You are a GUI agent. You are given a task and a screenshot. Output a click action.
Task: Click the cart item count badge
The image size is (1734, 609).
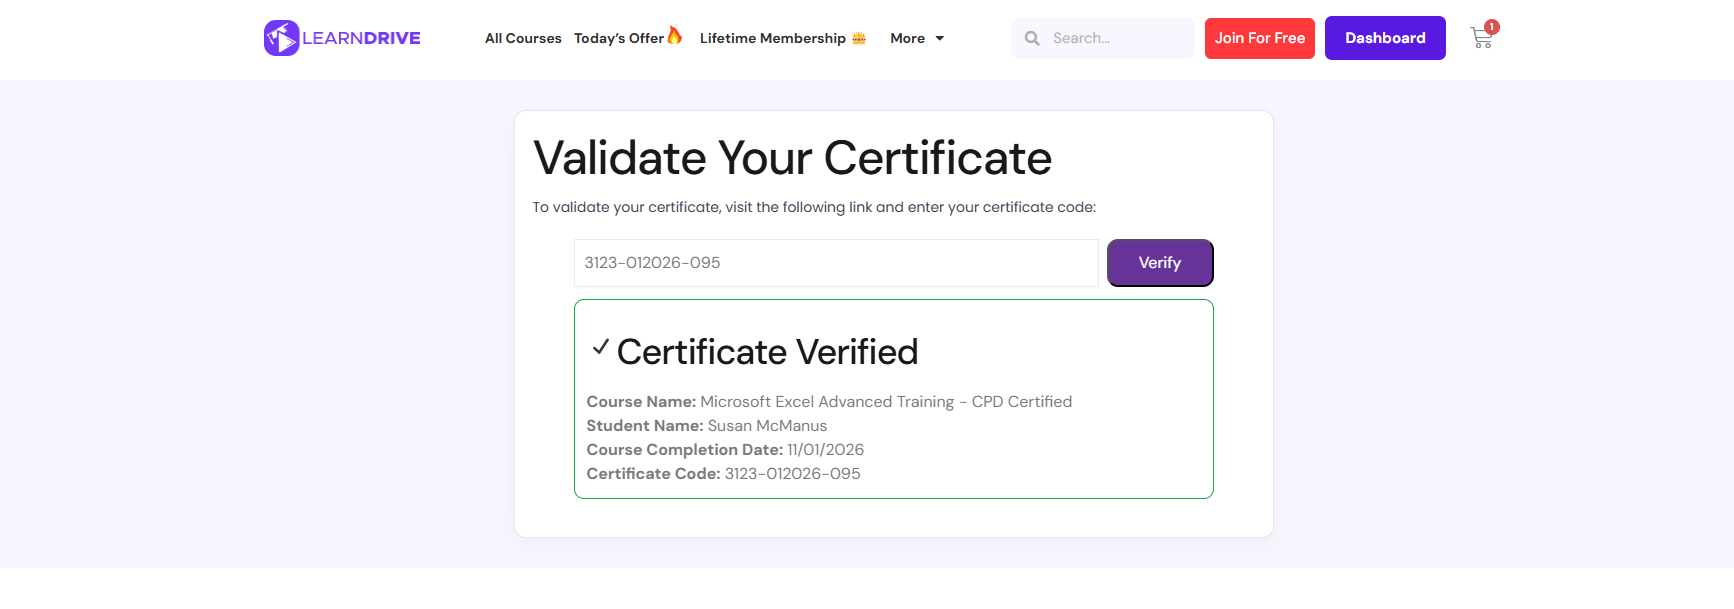1491,27
